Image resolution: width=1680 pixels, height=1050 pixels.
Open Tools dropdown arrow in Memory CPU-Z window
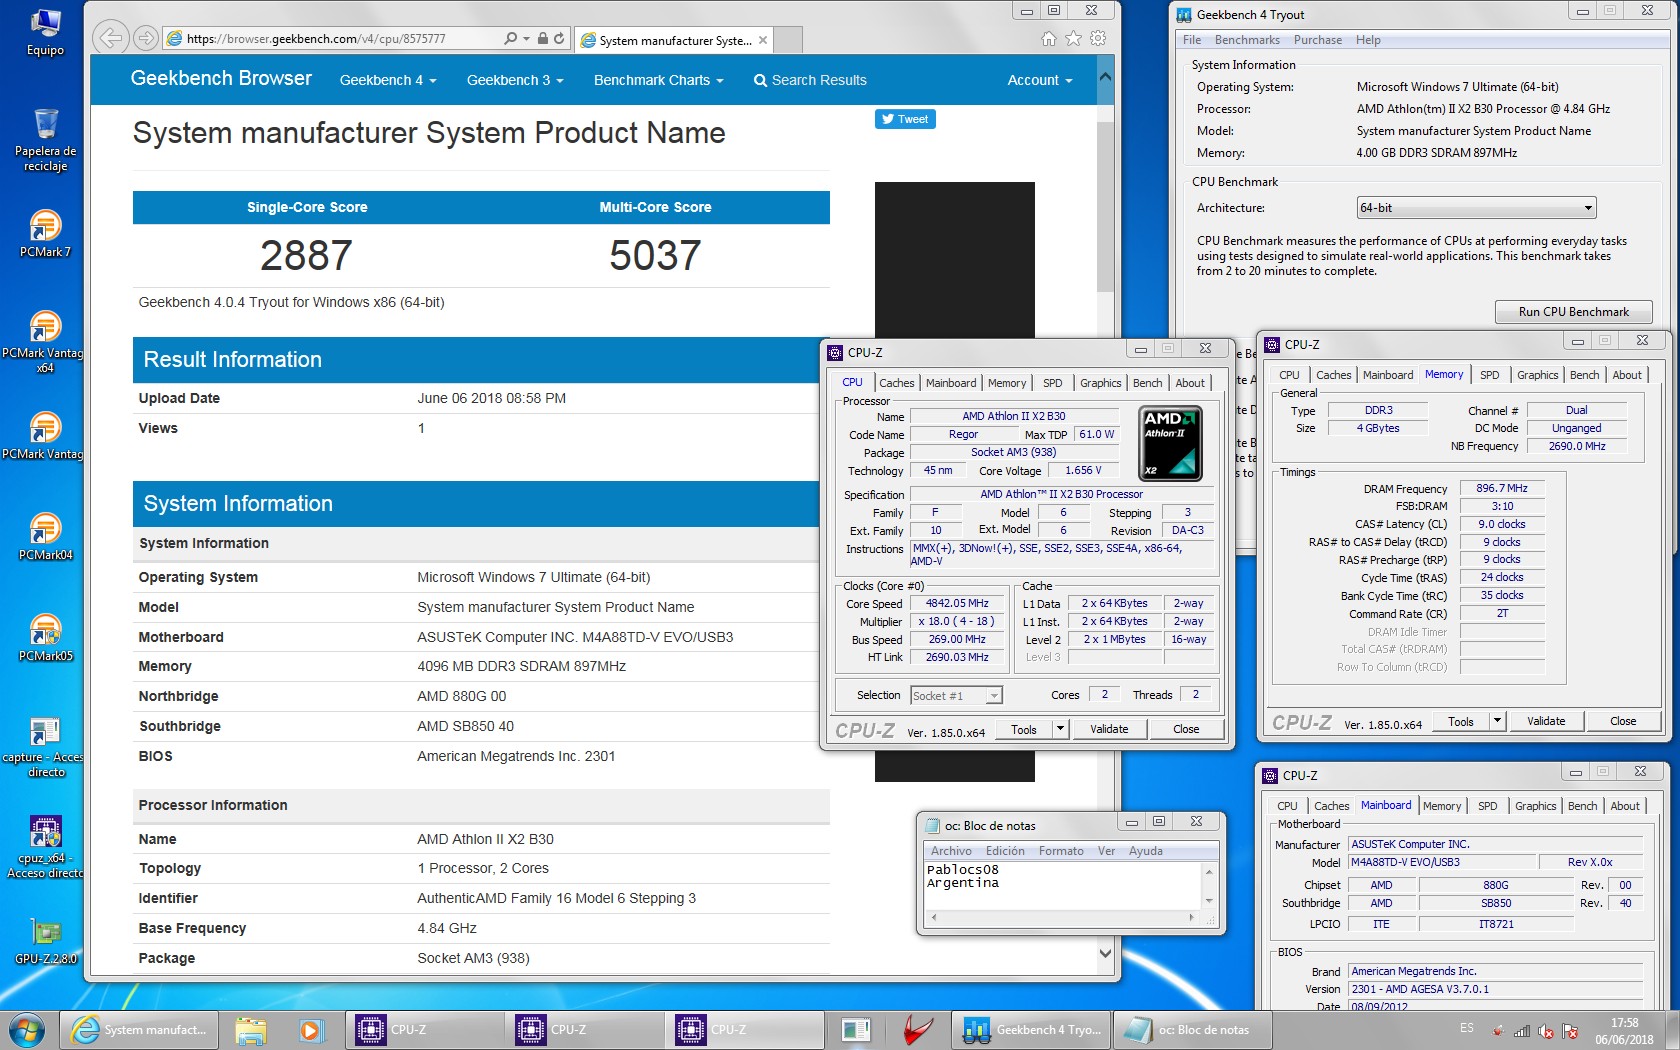(1497, 721)
